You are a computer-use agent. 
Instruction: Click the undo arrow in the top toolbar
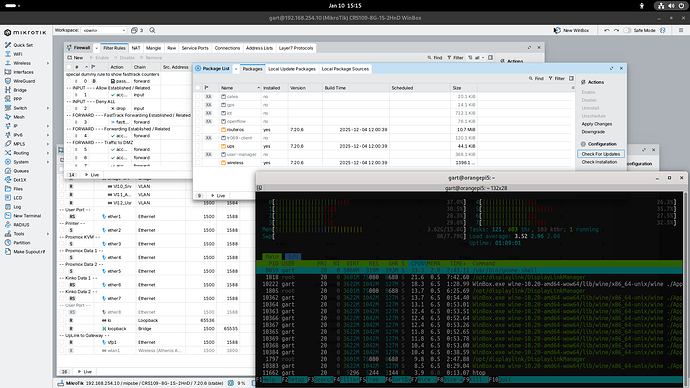(x=607, y=30)
